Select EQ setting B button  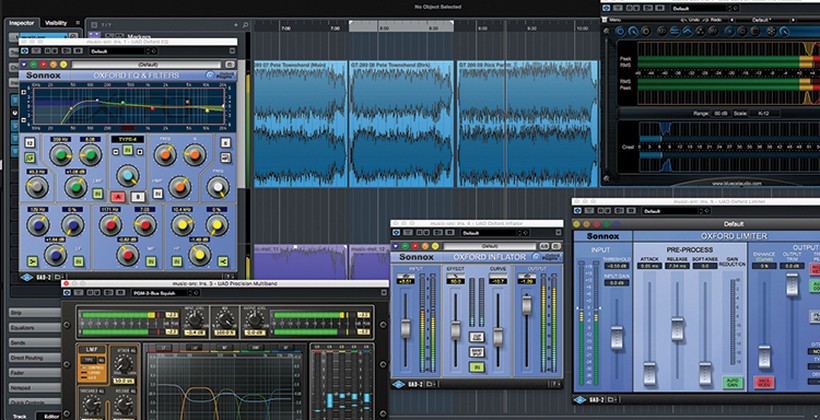pos(137,197)
